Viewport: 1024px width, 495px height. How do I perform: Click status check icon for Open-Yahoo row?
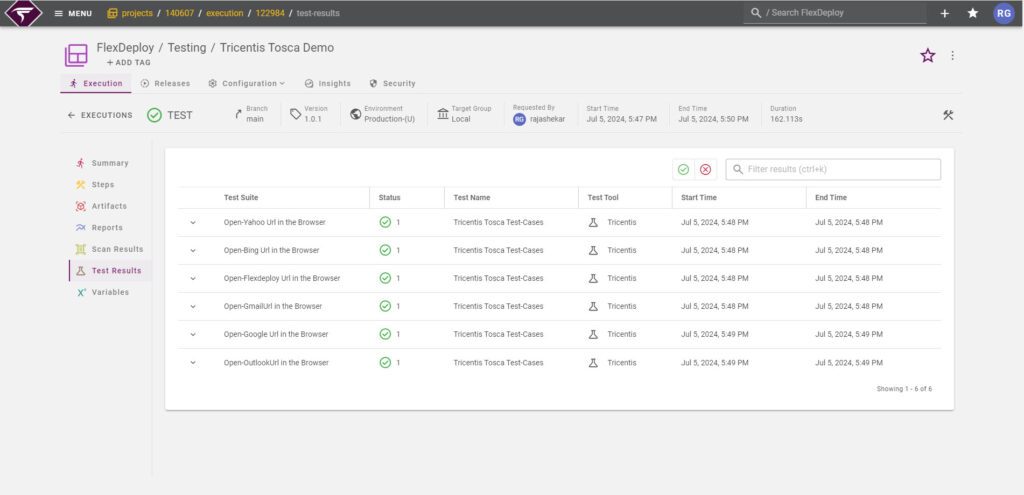[x=385, y=222]
